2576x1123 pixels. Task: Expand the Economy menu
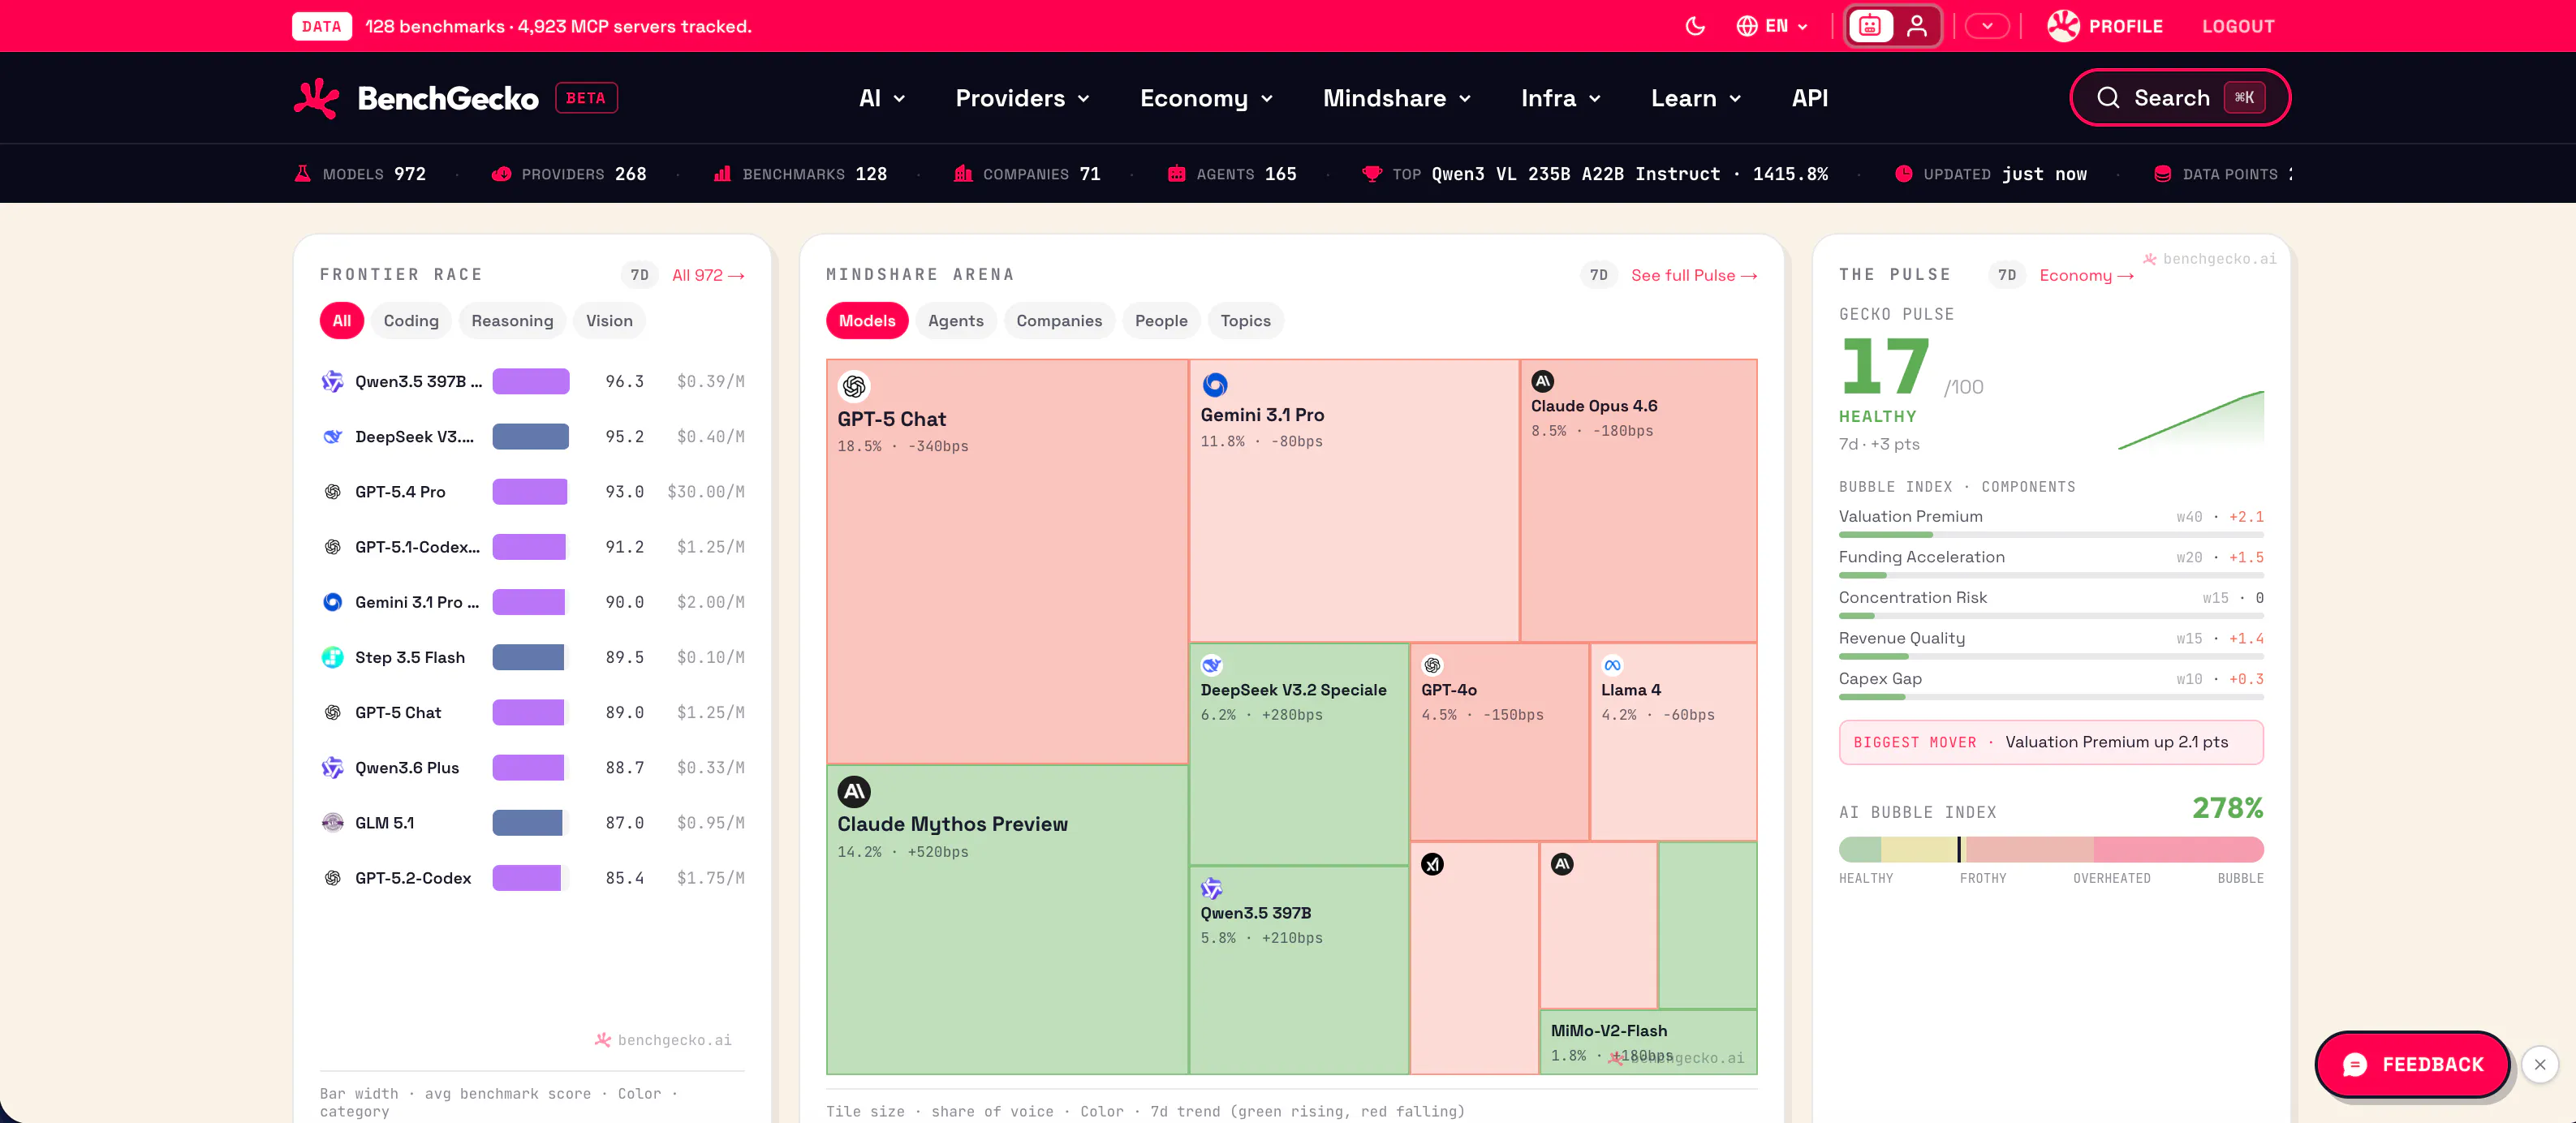point(1206,98)
